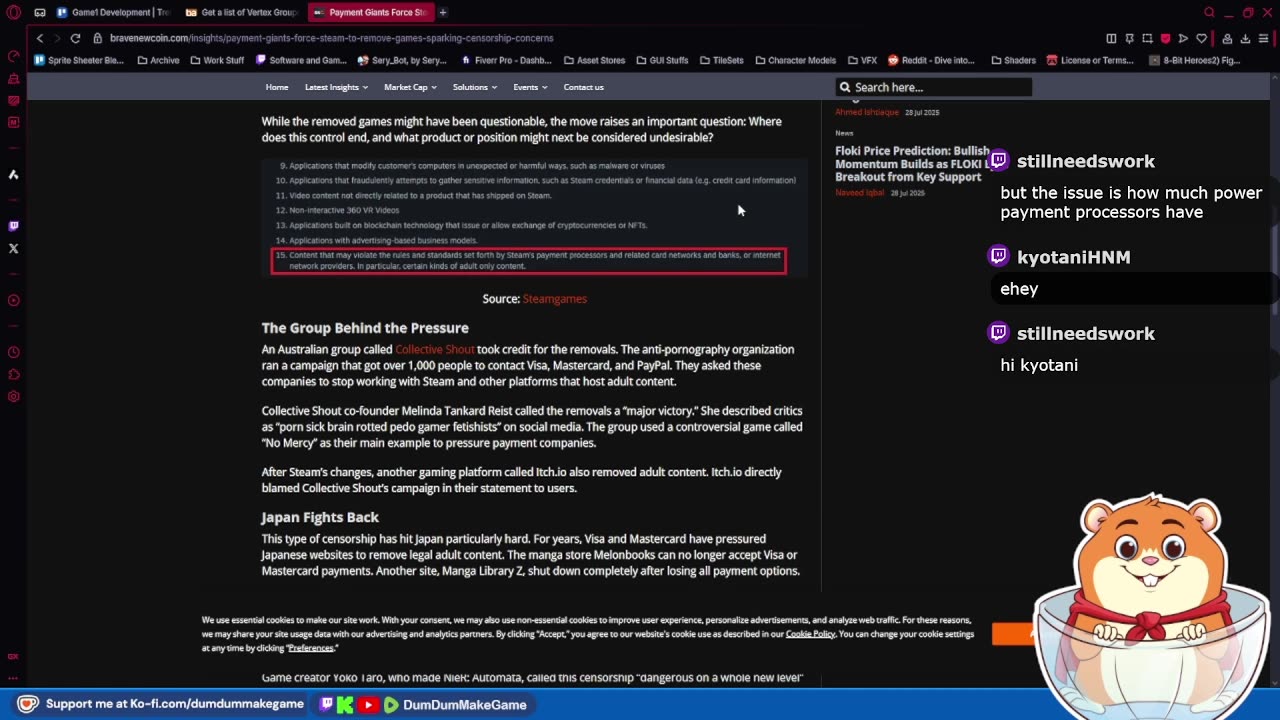The height and width of the screenshot is (720, 1280).
Task: Click the flow send arrow icon
Action: pyautogui.click(x=1183, y=38)
